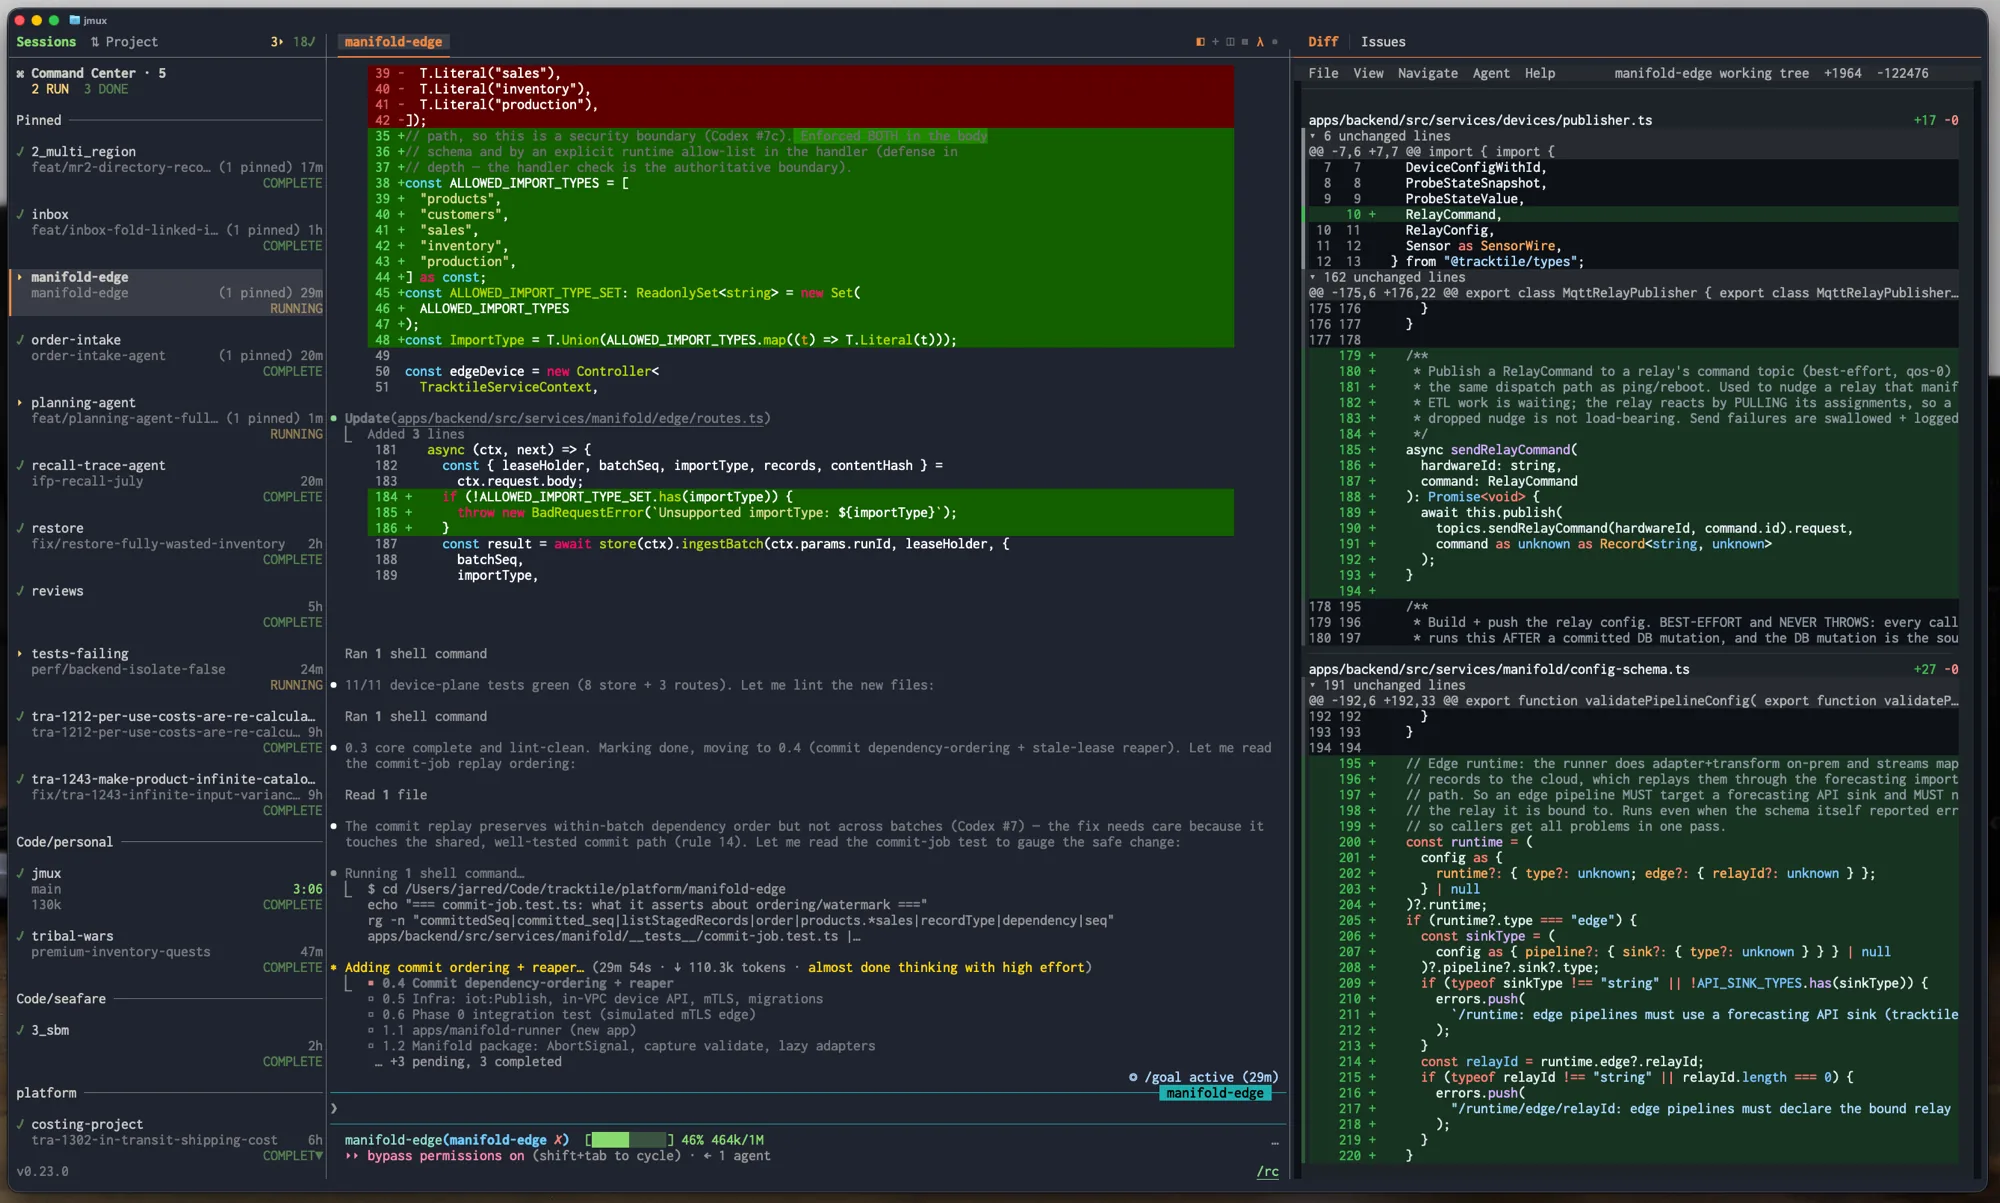Click the checkmark icon beside 2_multi_region
The height and width of the screenshot is (1203, 2000).
20,152
